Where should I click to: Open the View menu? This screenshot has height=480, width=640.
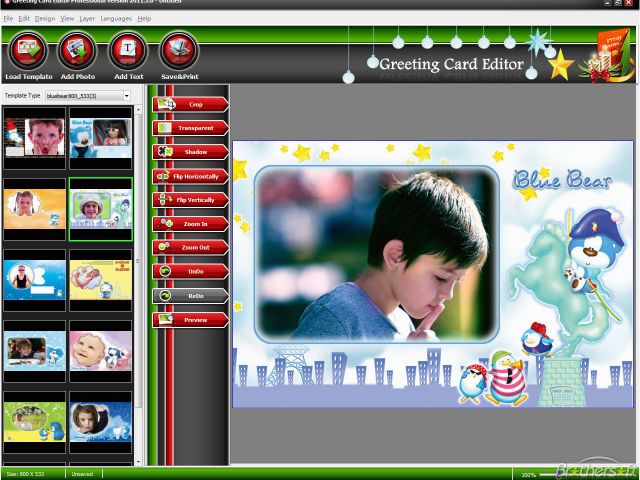click(x=67, y=19)
